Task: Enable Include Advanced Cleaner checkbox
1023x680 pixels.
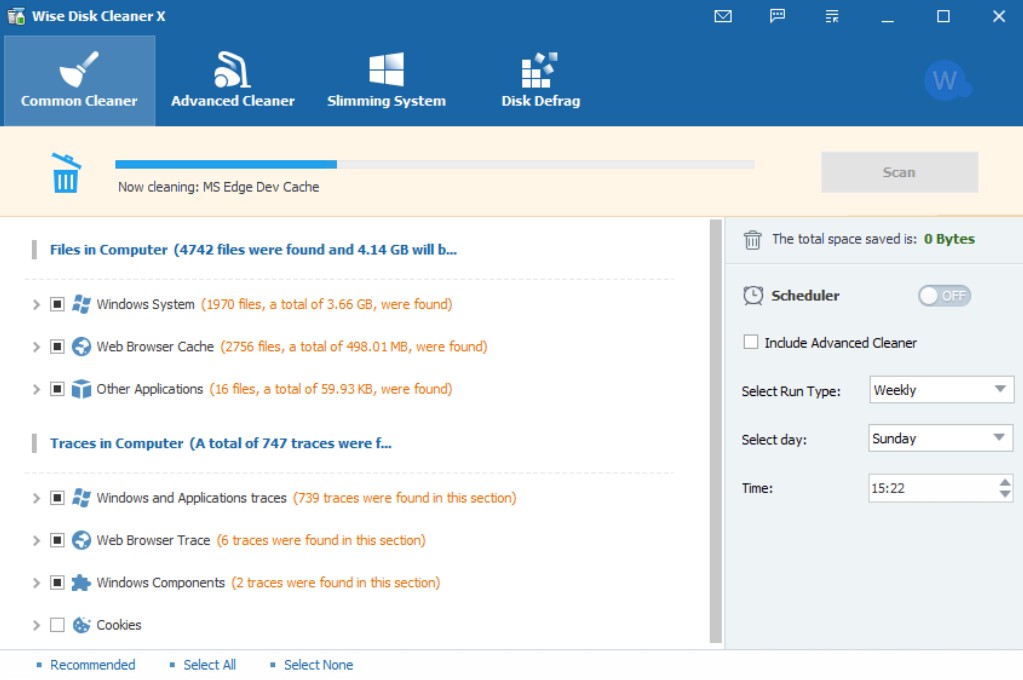Action: tap(751, 342)
